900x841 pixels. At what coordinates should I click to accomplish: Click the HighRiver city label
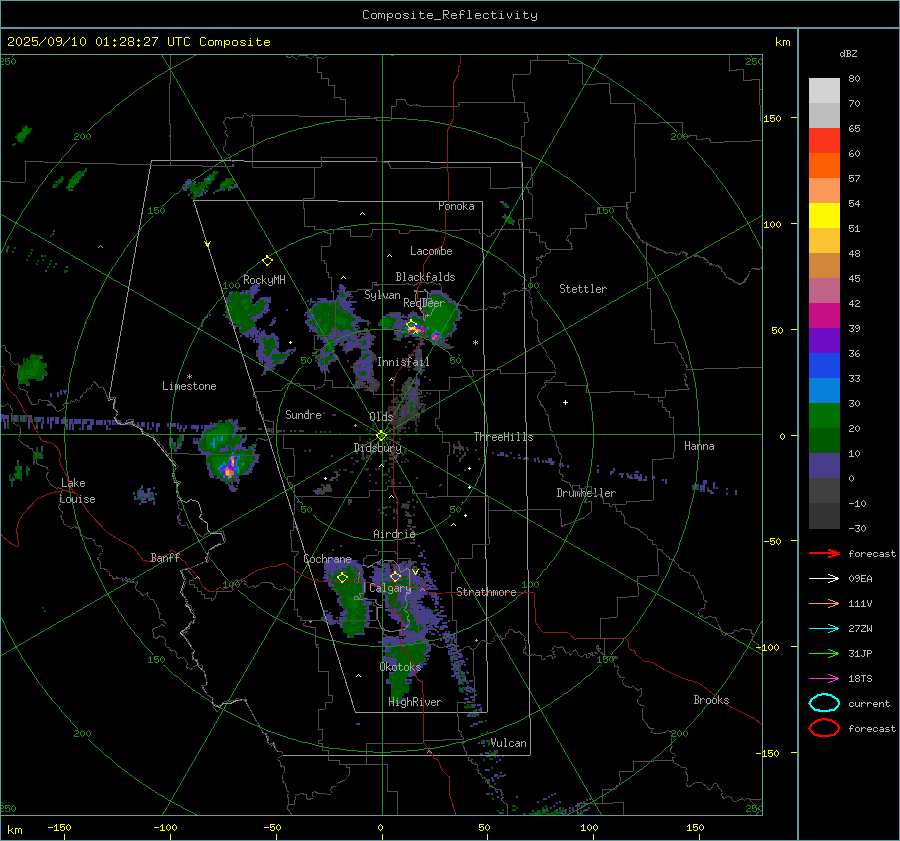pyautogui.click(x=415, y=702)
